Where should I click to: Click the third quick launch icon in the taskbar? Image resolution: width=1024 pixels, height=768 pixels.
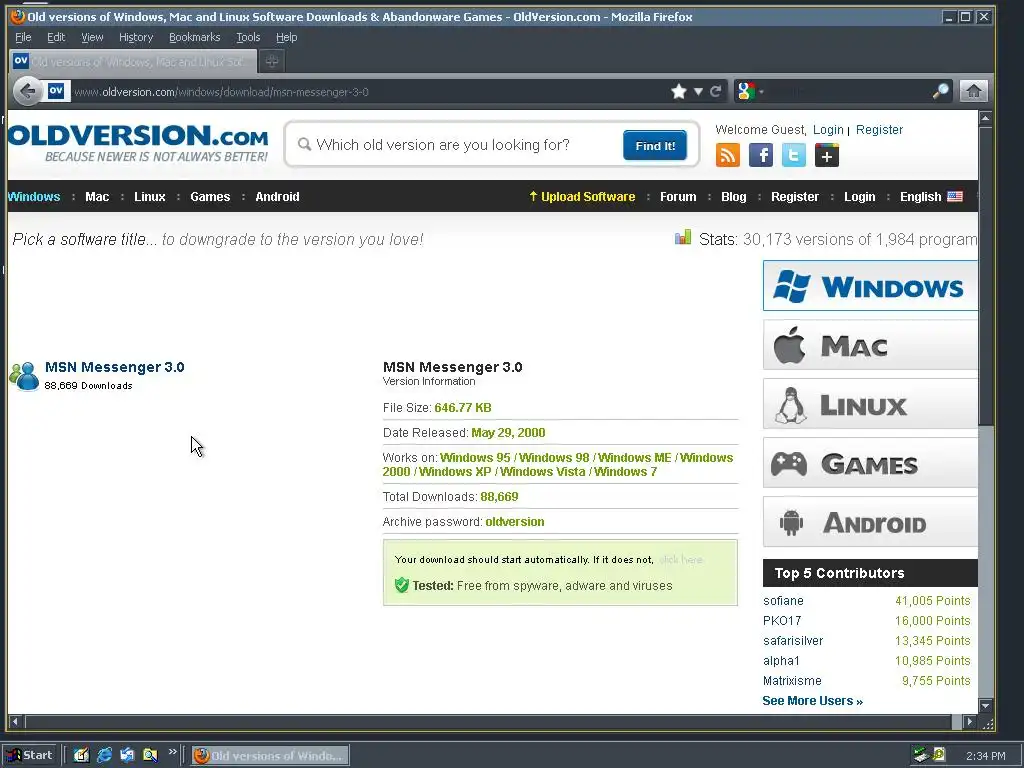pos(127,755)
